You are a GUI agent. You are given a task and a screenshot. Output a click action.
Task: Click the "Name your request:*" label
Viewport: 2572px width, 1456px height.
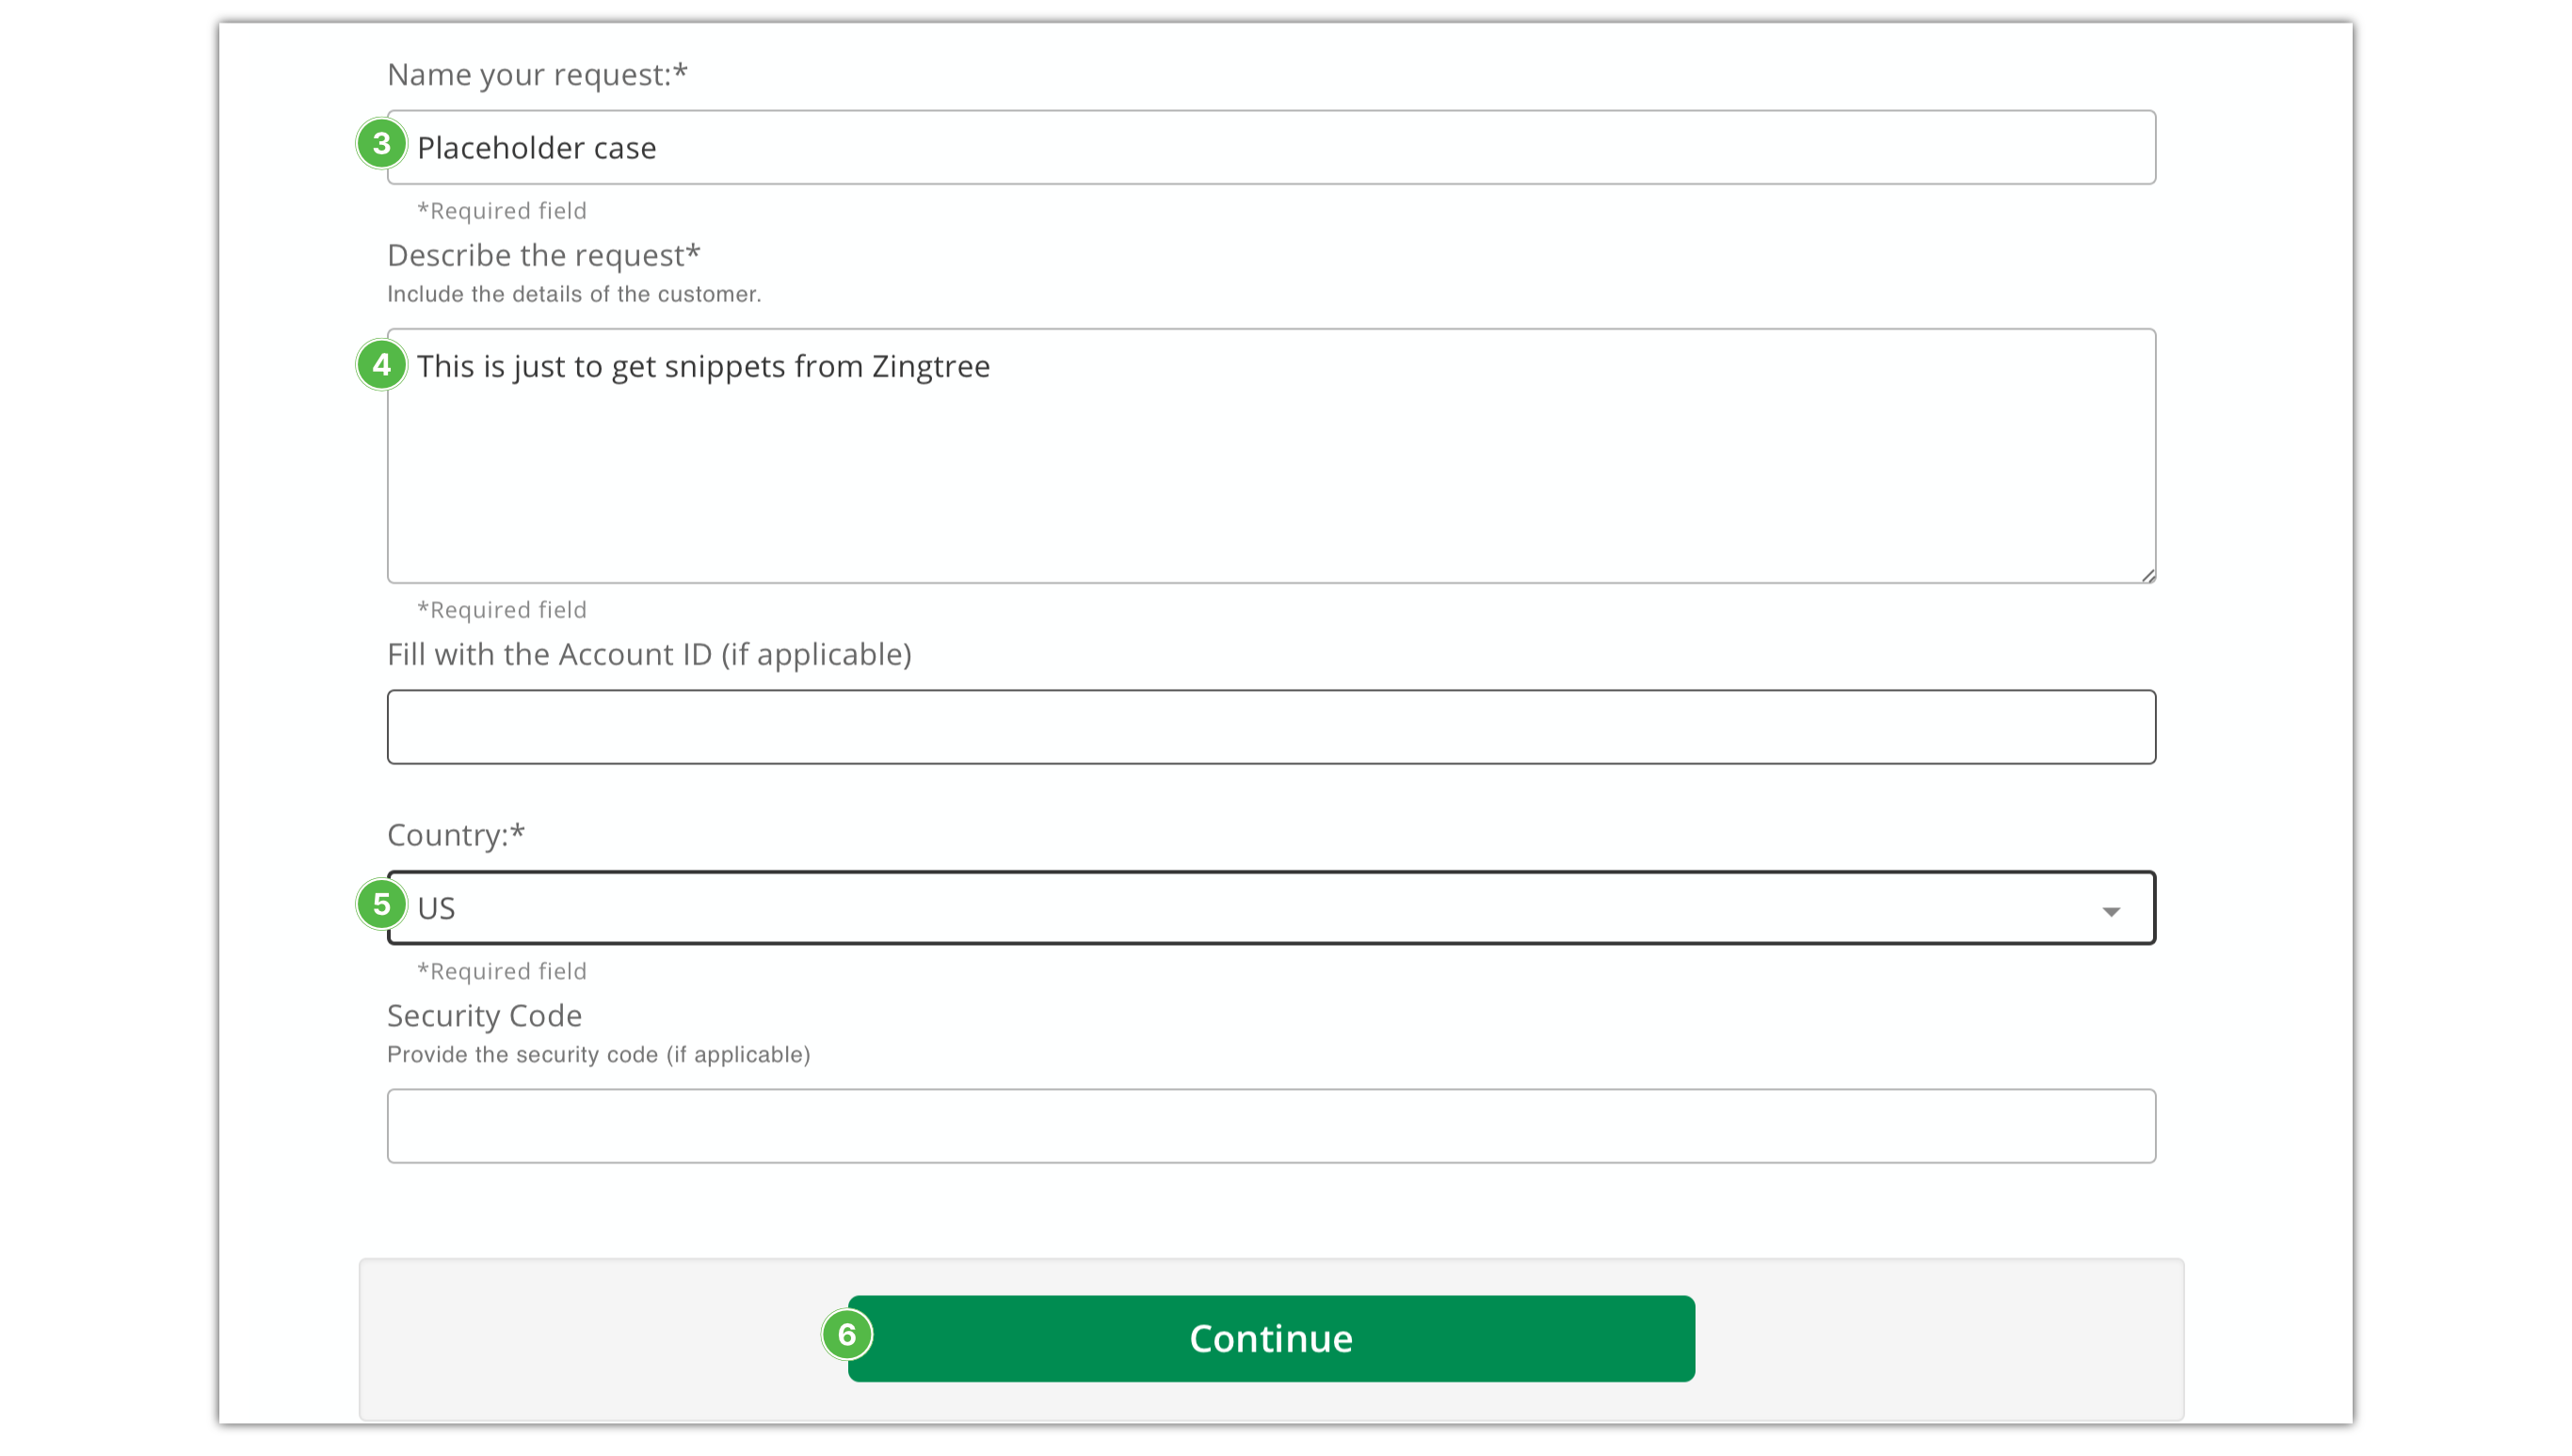tap(537, 75)
